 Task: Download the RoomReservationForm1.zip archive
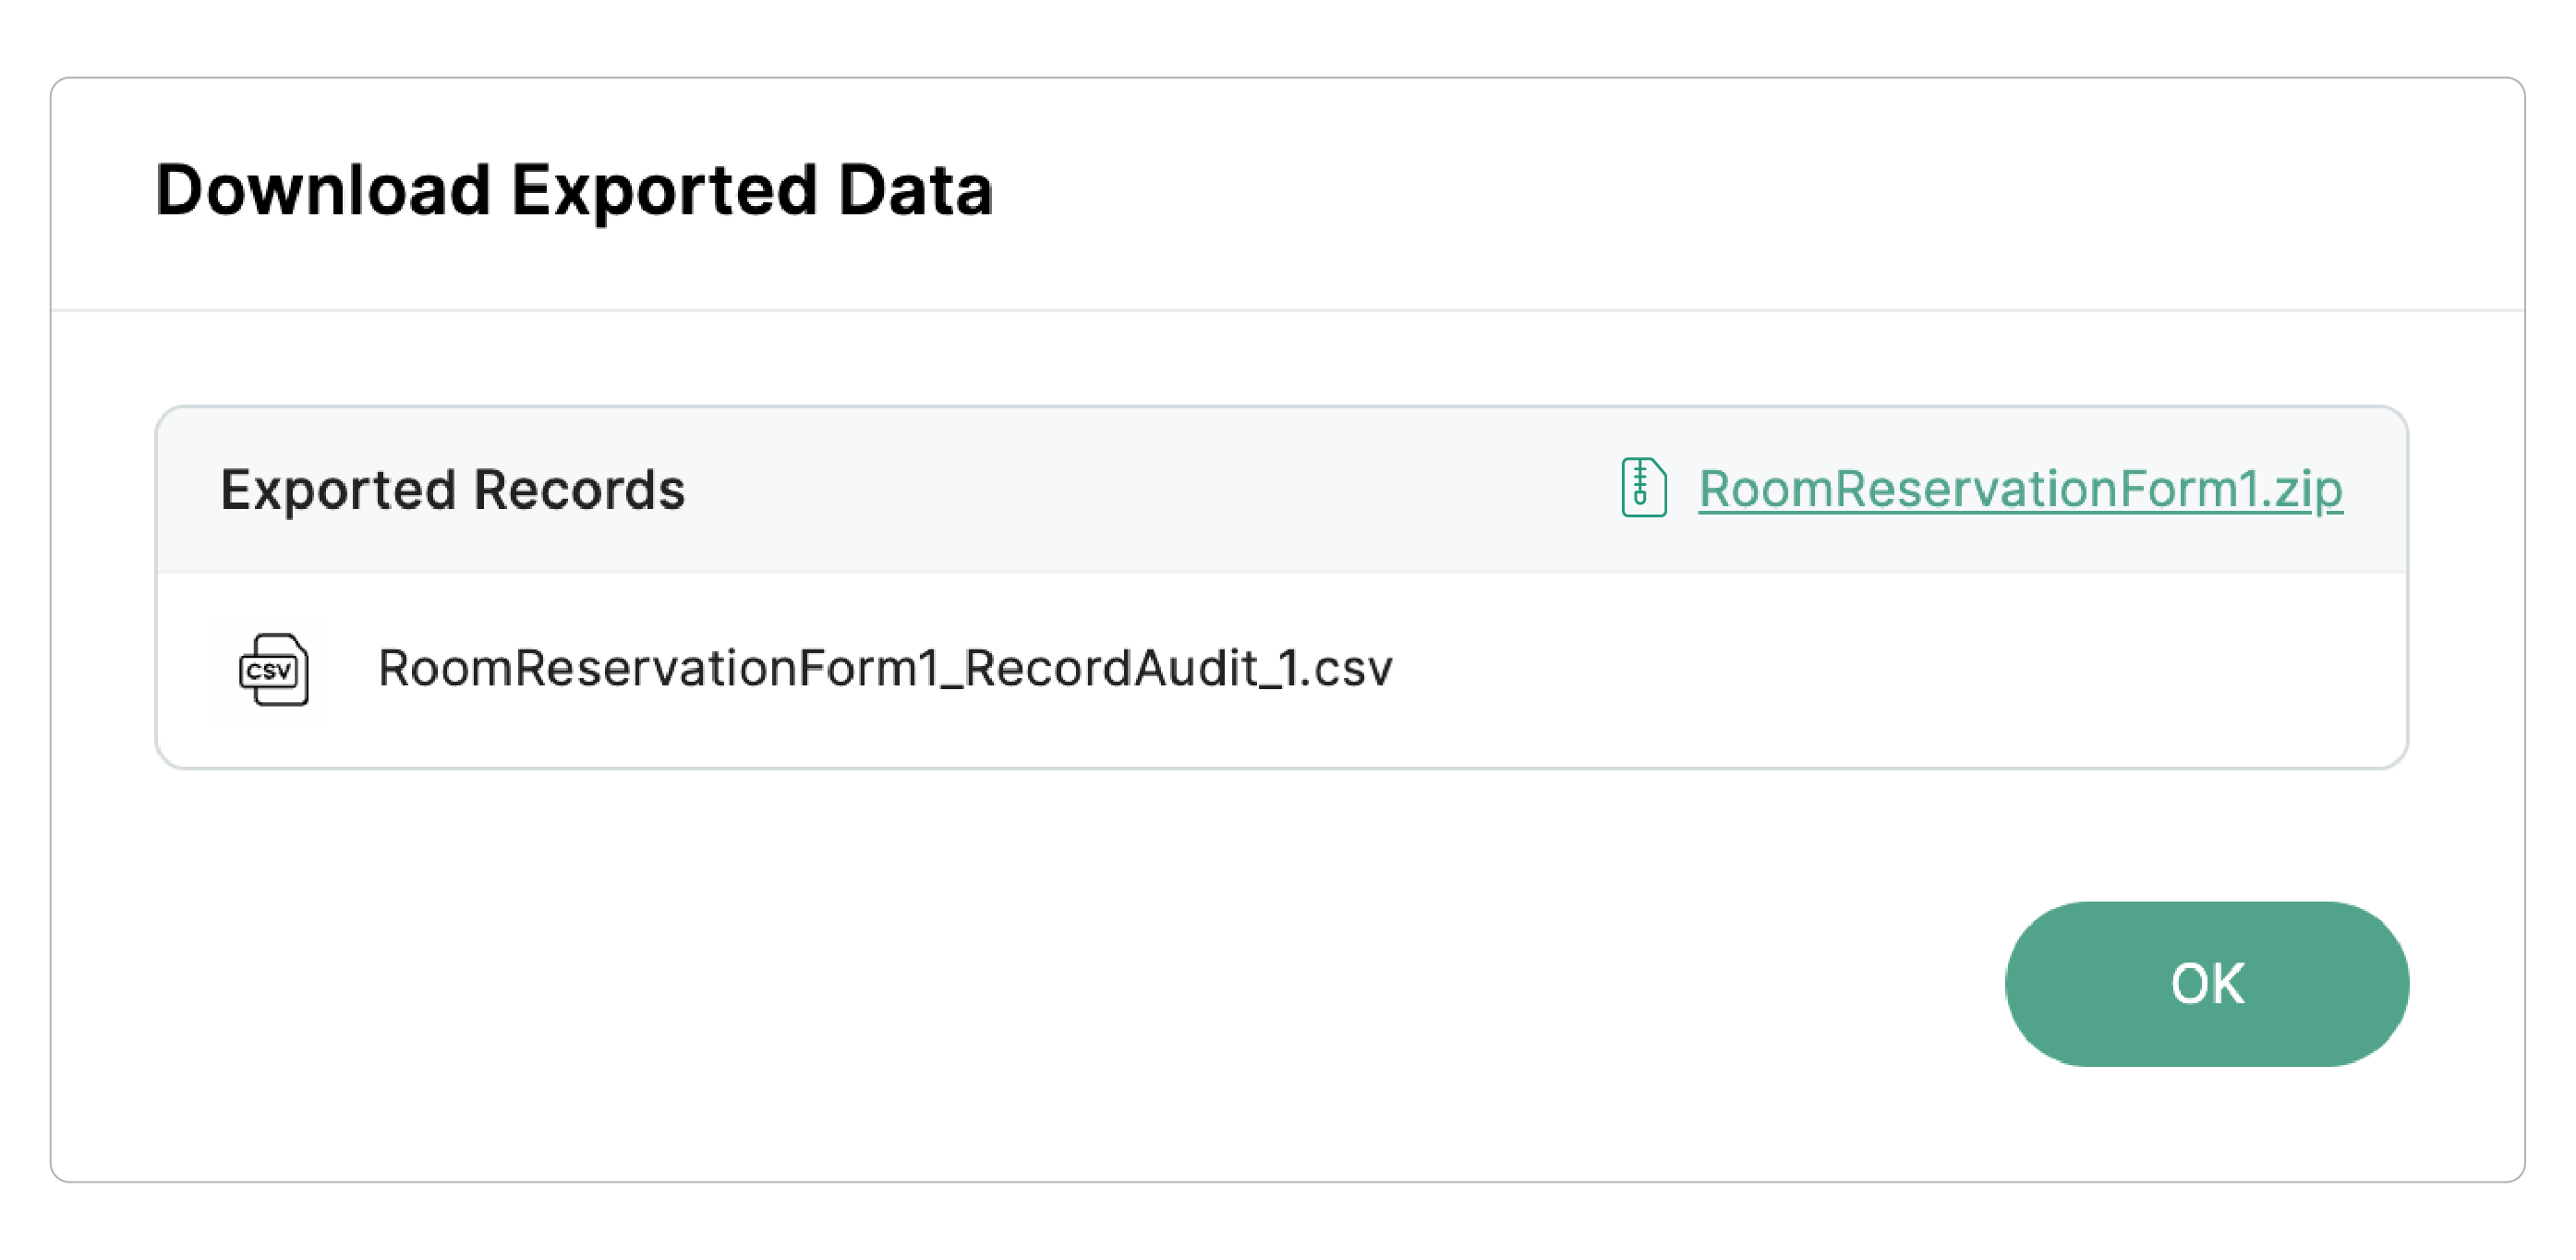tap(2019, 489)
